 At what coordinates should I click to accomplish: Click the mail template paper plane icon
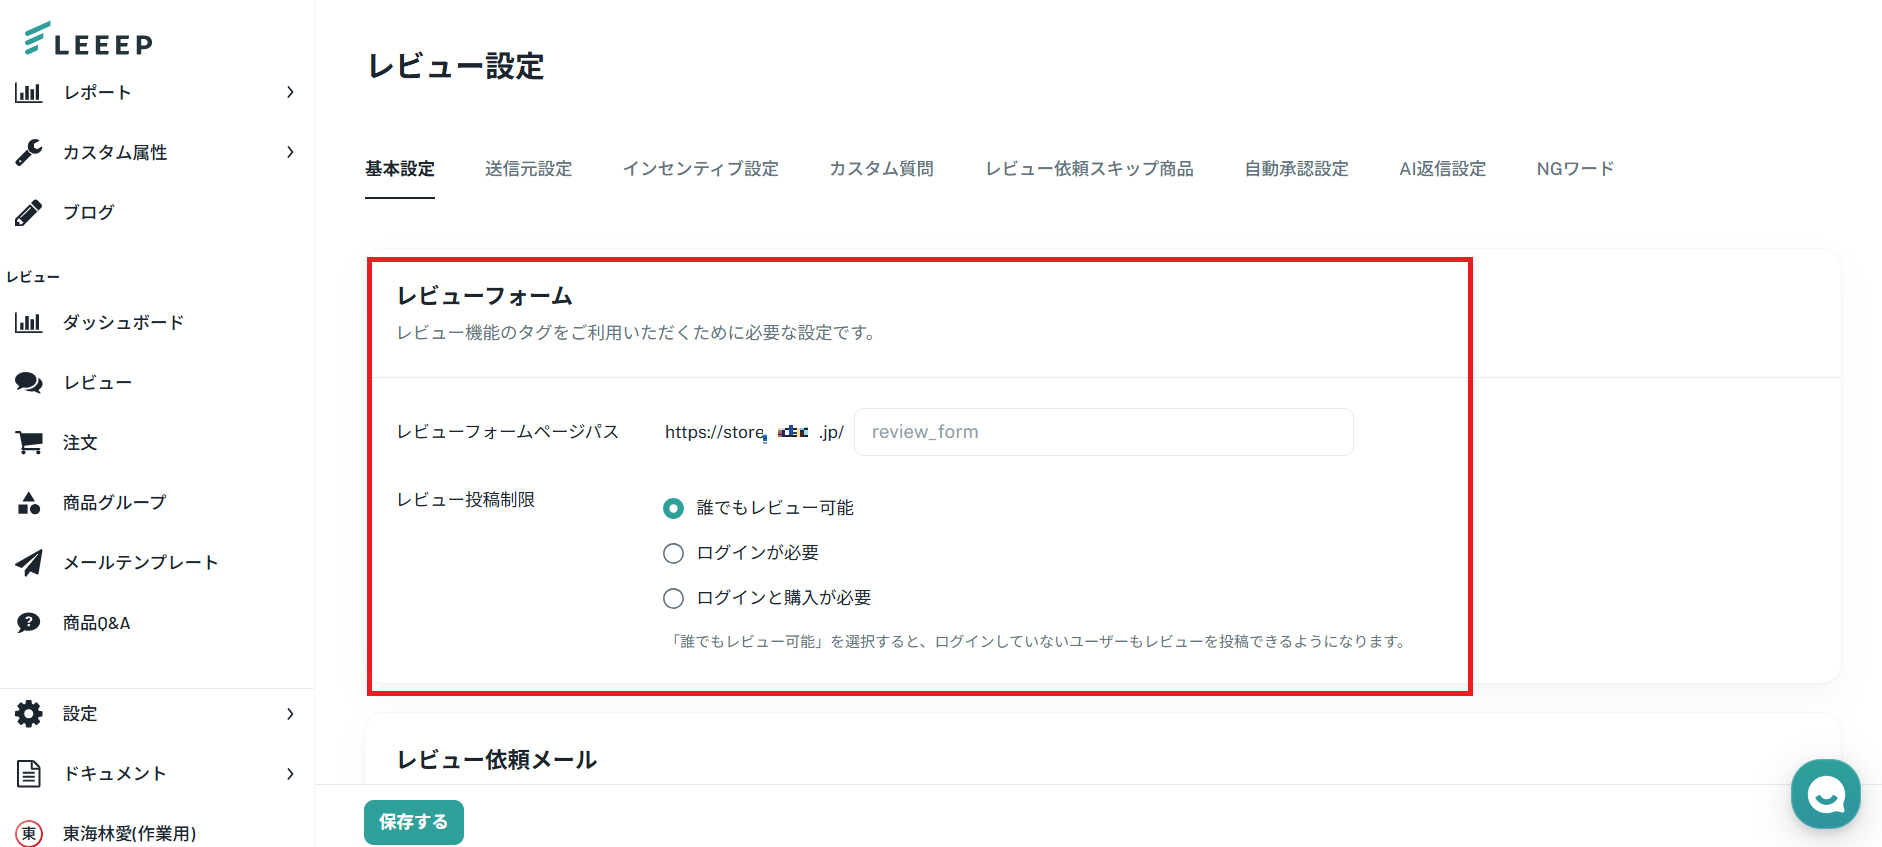pos(29,563)
